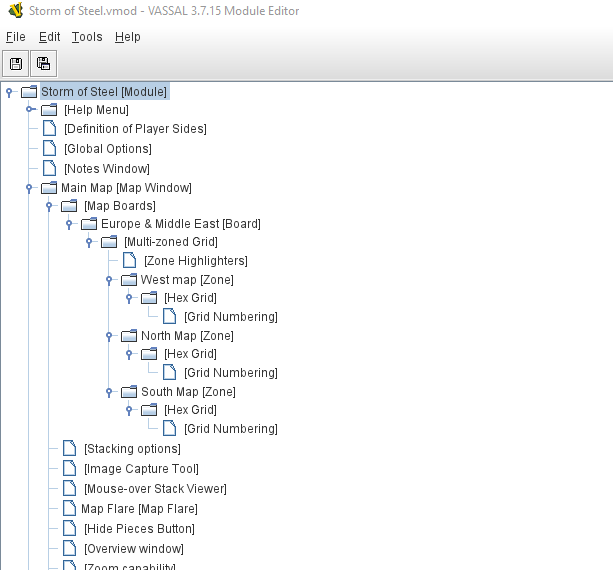Screen dimensions: 613x570
Task: Click the Main Map folder icon
Action: click(49, 188)
